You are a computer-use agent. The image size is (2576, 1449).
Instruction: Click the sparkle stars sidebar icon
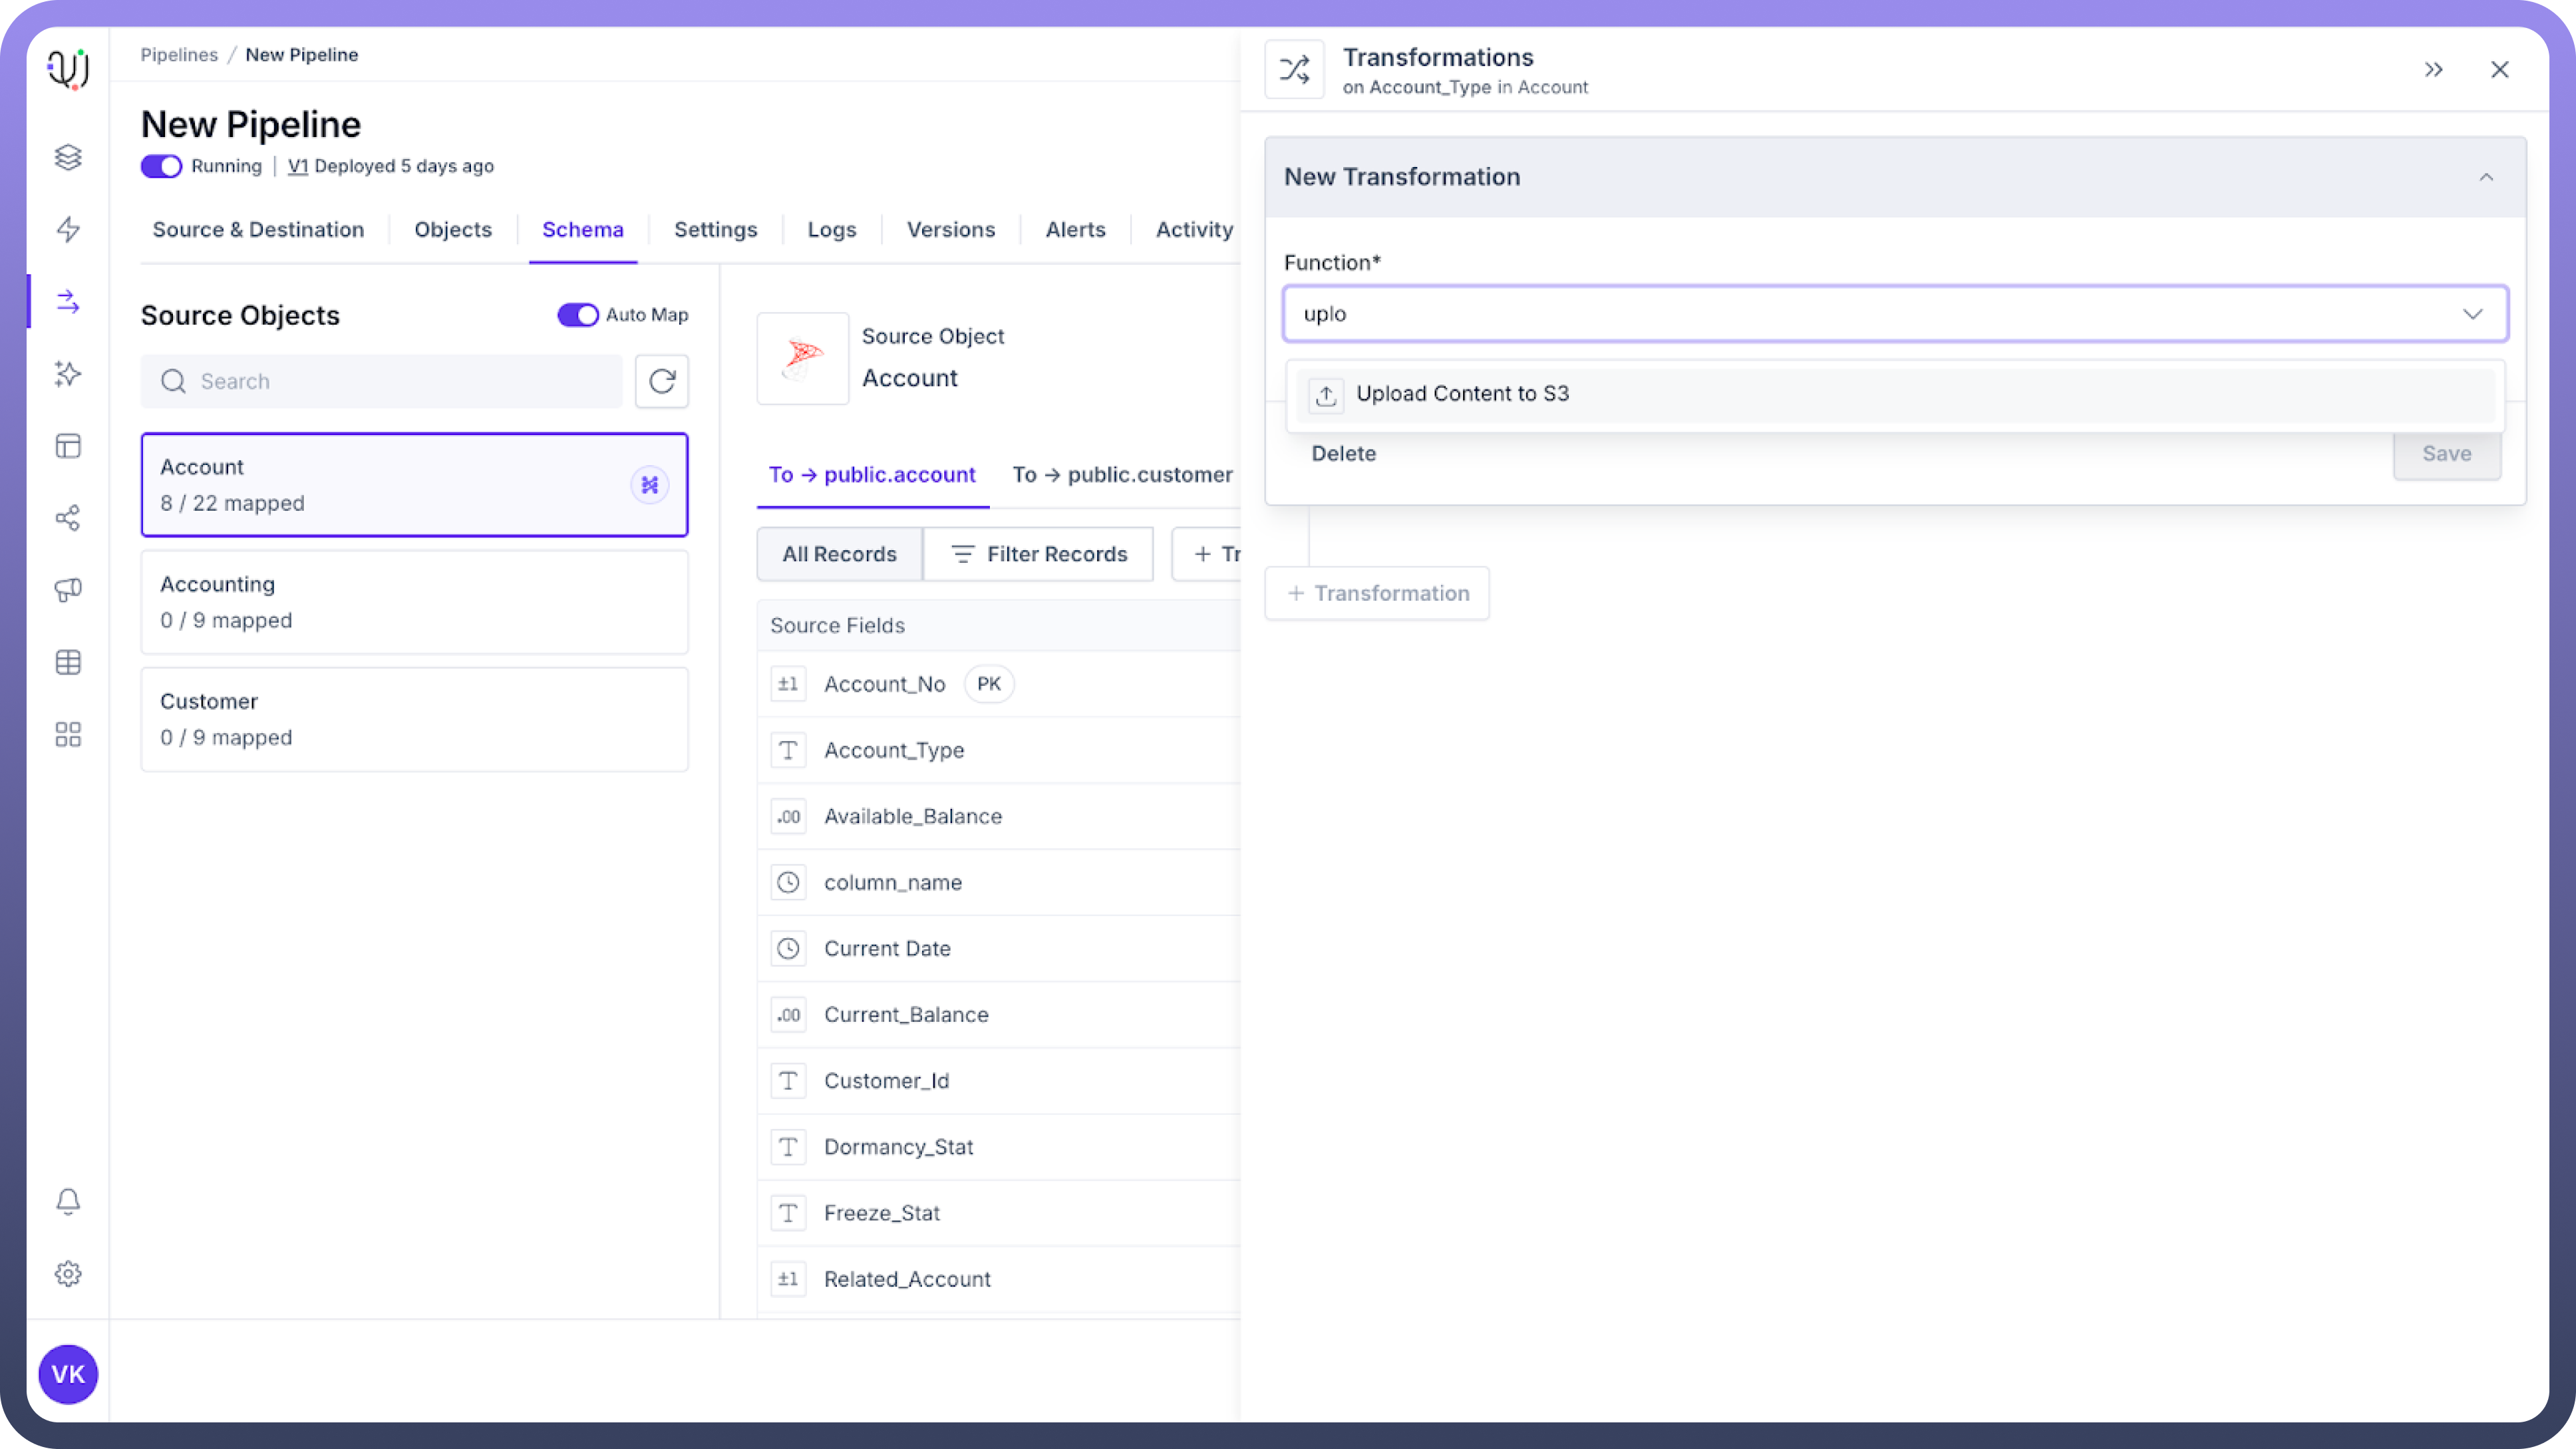[68, 374]
